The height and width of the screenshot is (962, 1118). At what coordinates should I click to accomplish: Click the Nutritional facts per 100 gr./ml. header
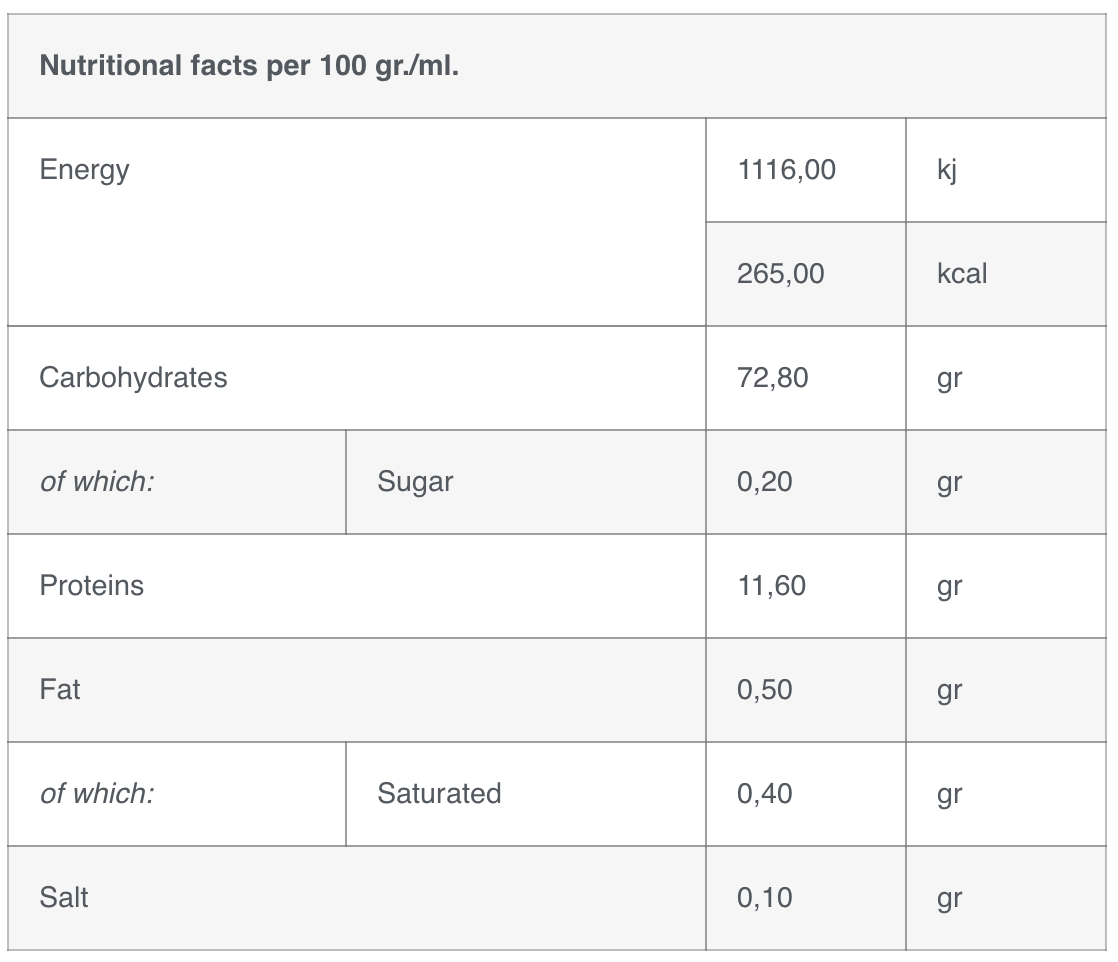249,66
